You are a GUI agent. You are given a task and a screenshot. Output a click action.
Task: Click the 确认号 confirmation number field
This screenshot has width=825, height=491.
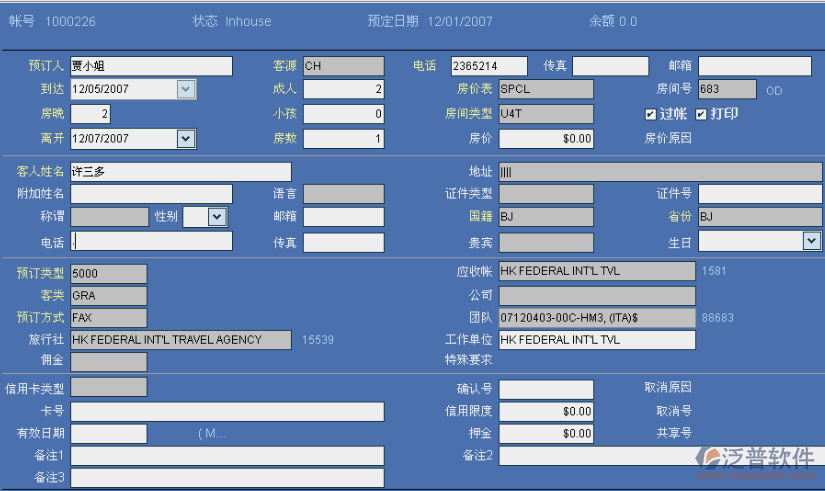[546, 389]
